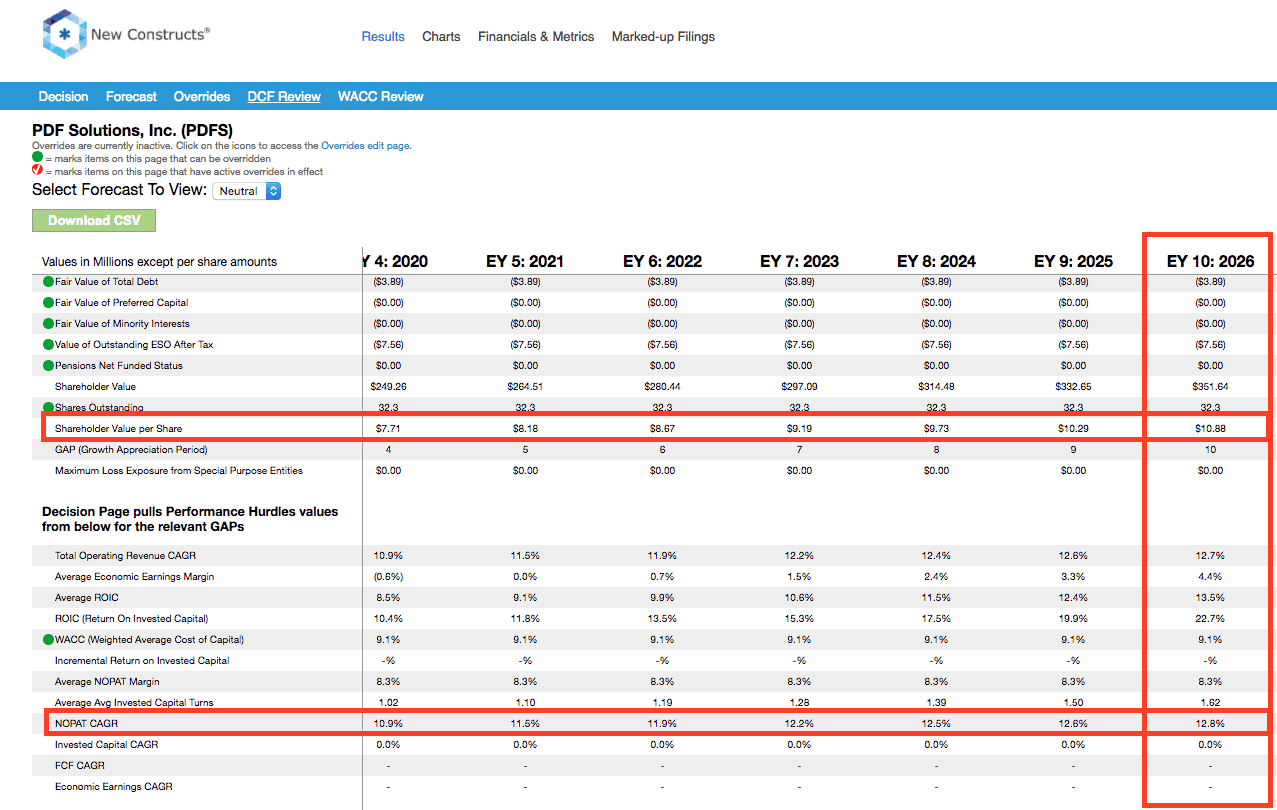
Task: Go to the WACC Review sub-tab
Action: [x=381, y=97]
